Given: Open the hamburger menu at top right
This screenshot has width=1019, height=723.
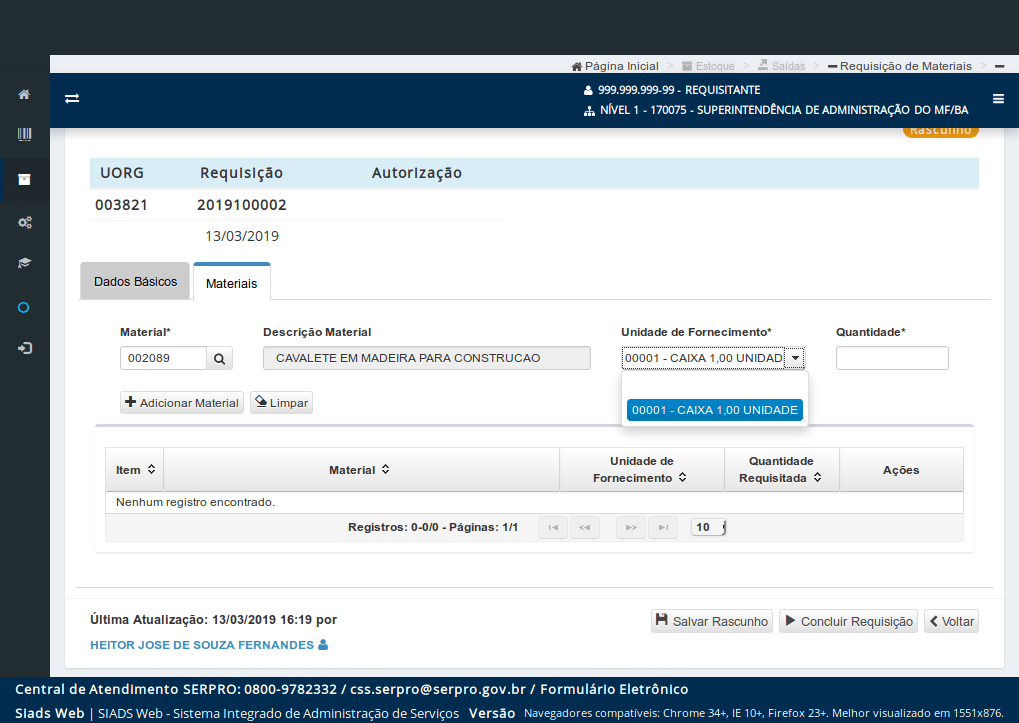Looking at the screenshot, I should 998,99.
